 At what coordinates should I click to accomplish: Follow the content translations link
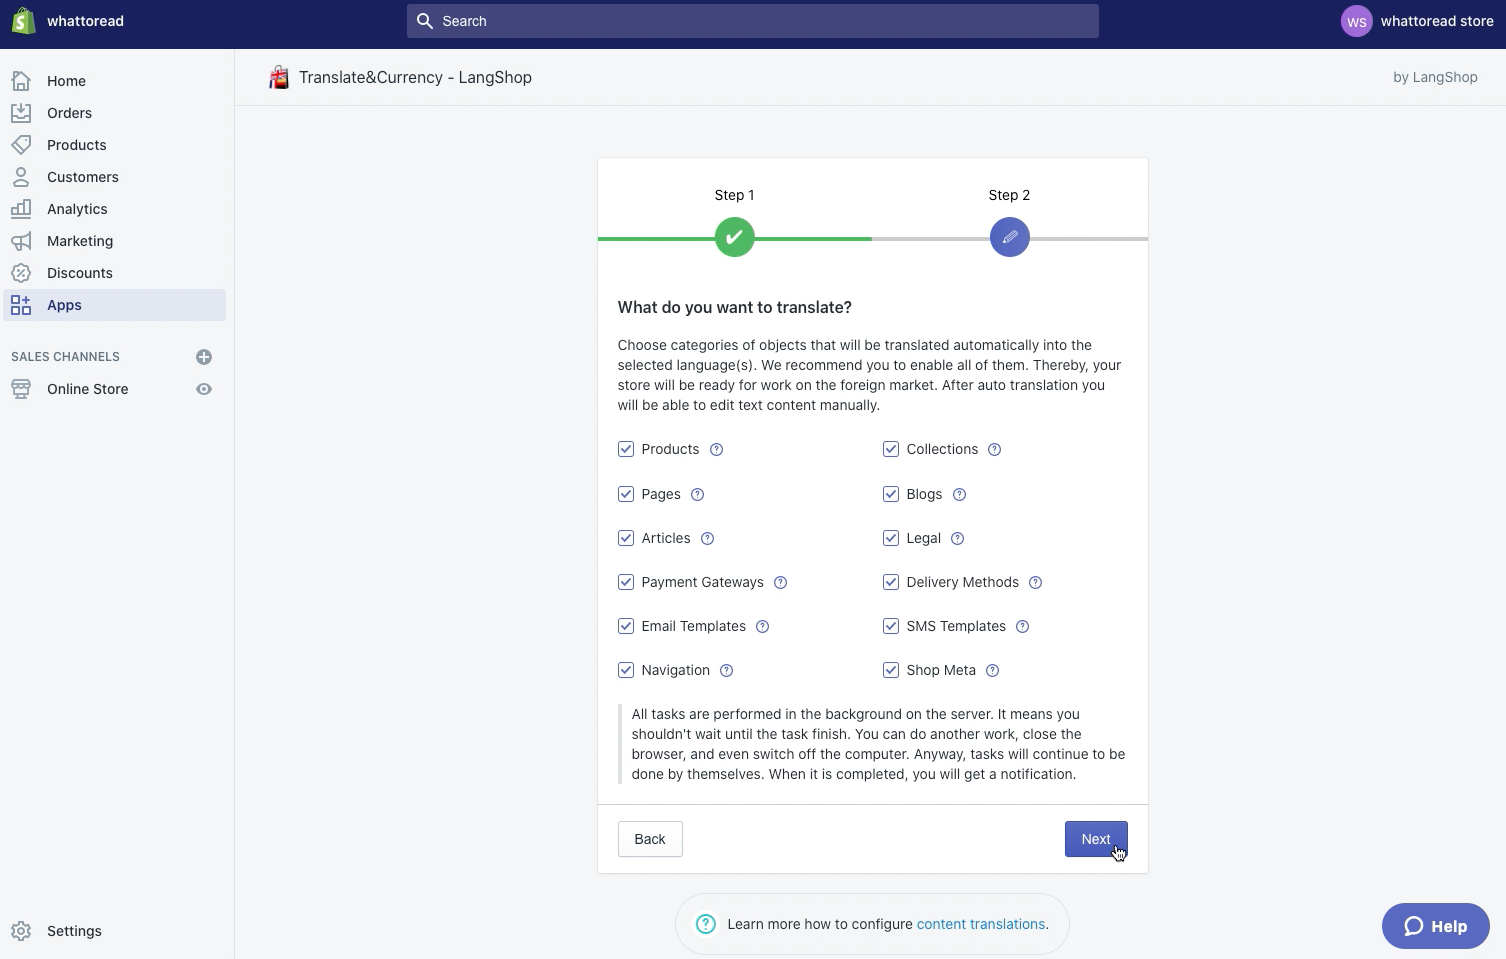point(981,924)
